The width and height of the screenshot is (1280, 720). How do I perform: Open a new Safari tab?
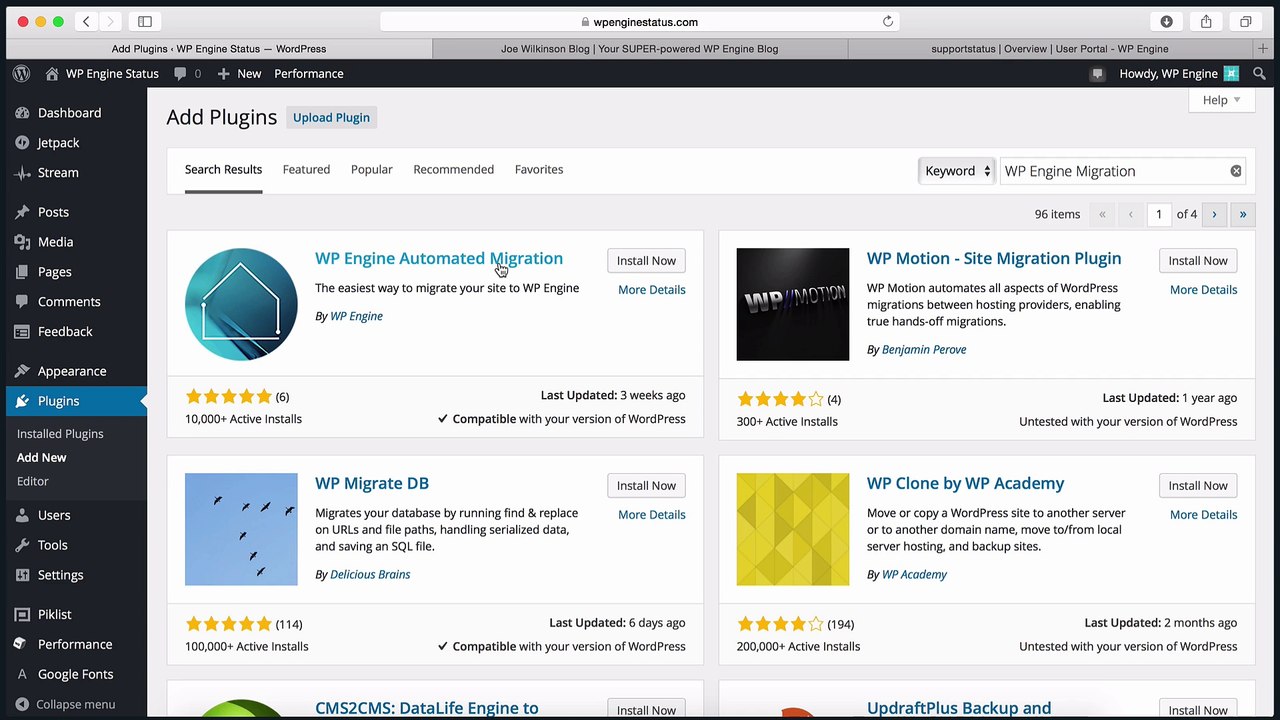(x=1264, y=48)
